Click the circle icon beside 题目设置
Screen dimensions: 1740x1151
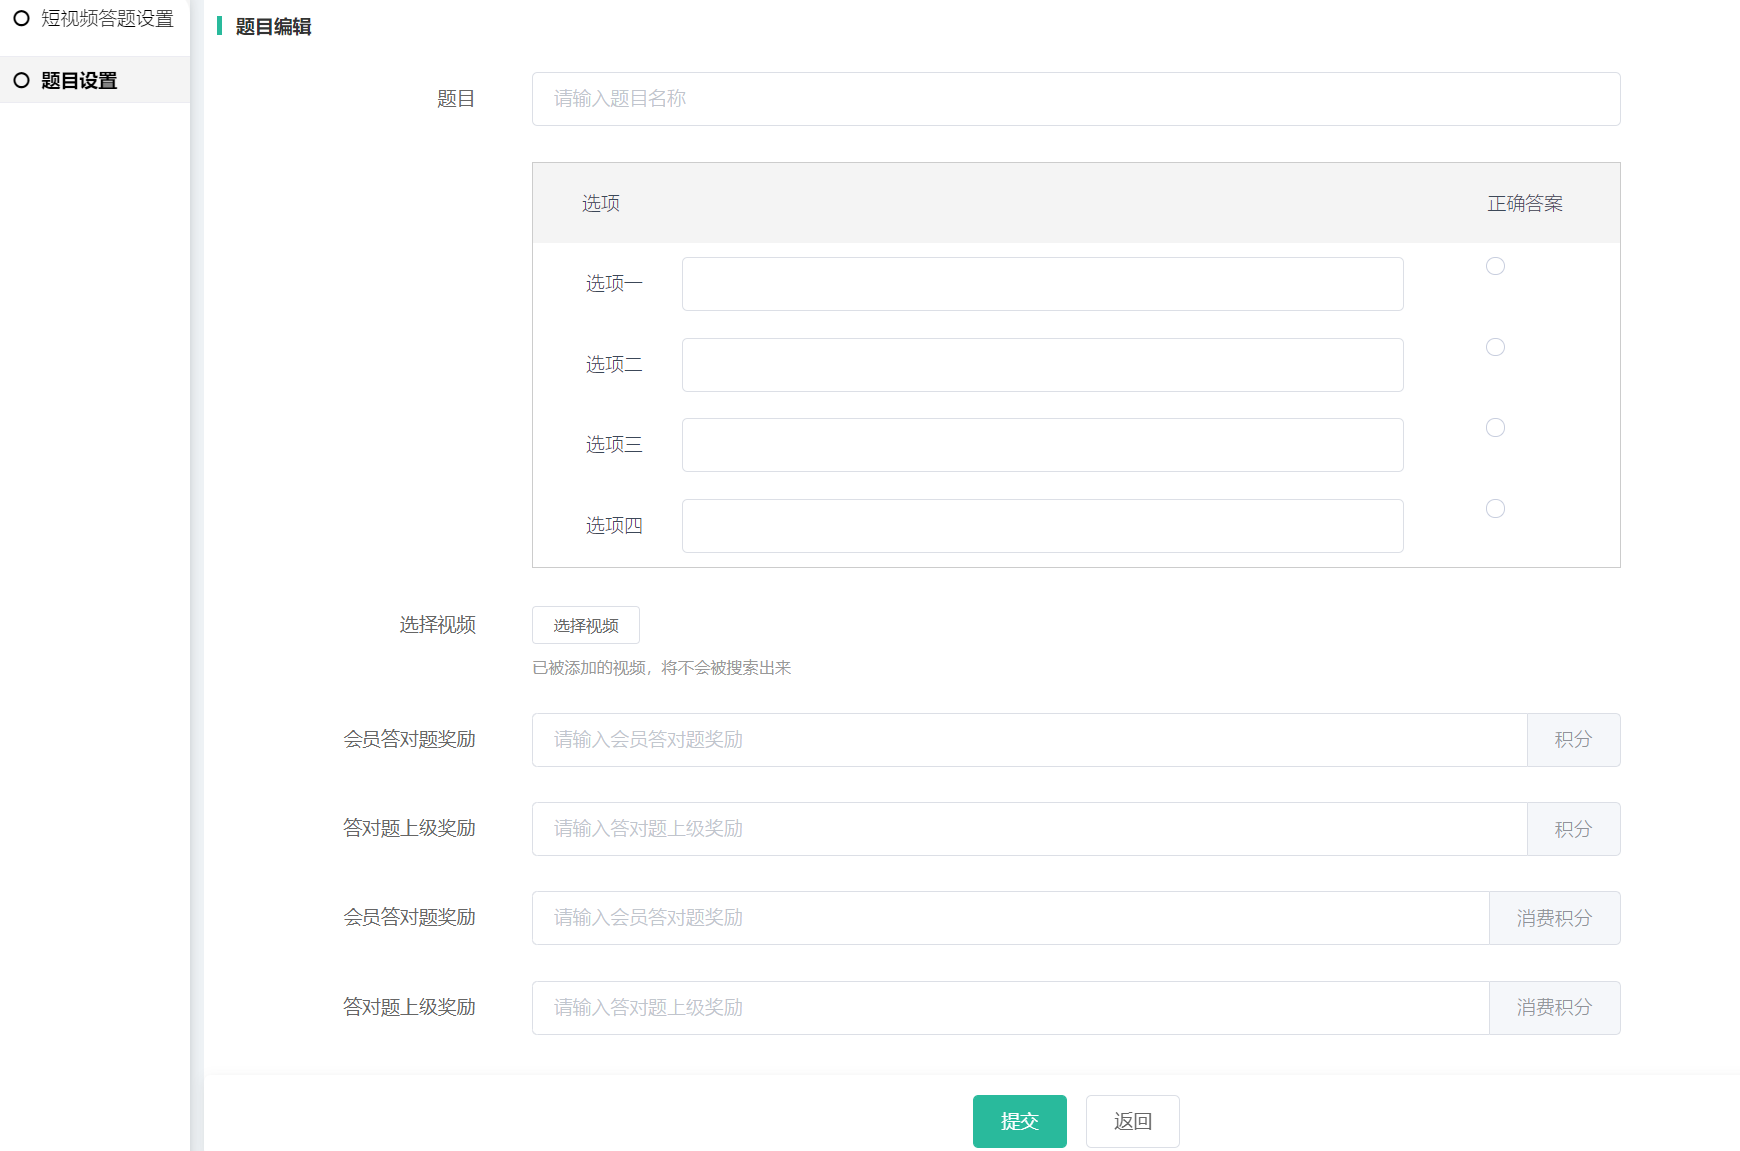[x=21, y=81]
